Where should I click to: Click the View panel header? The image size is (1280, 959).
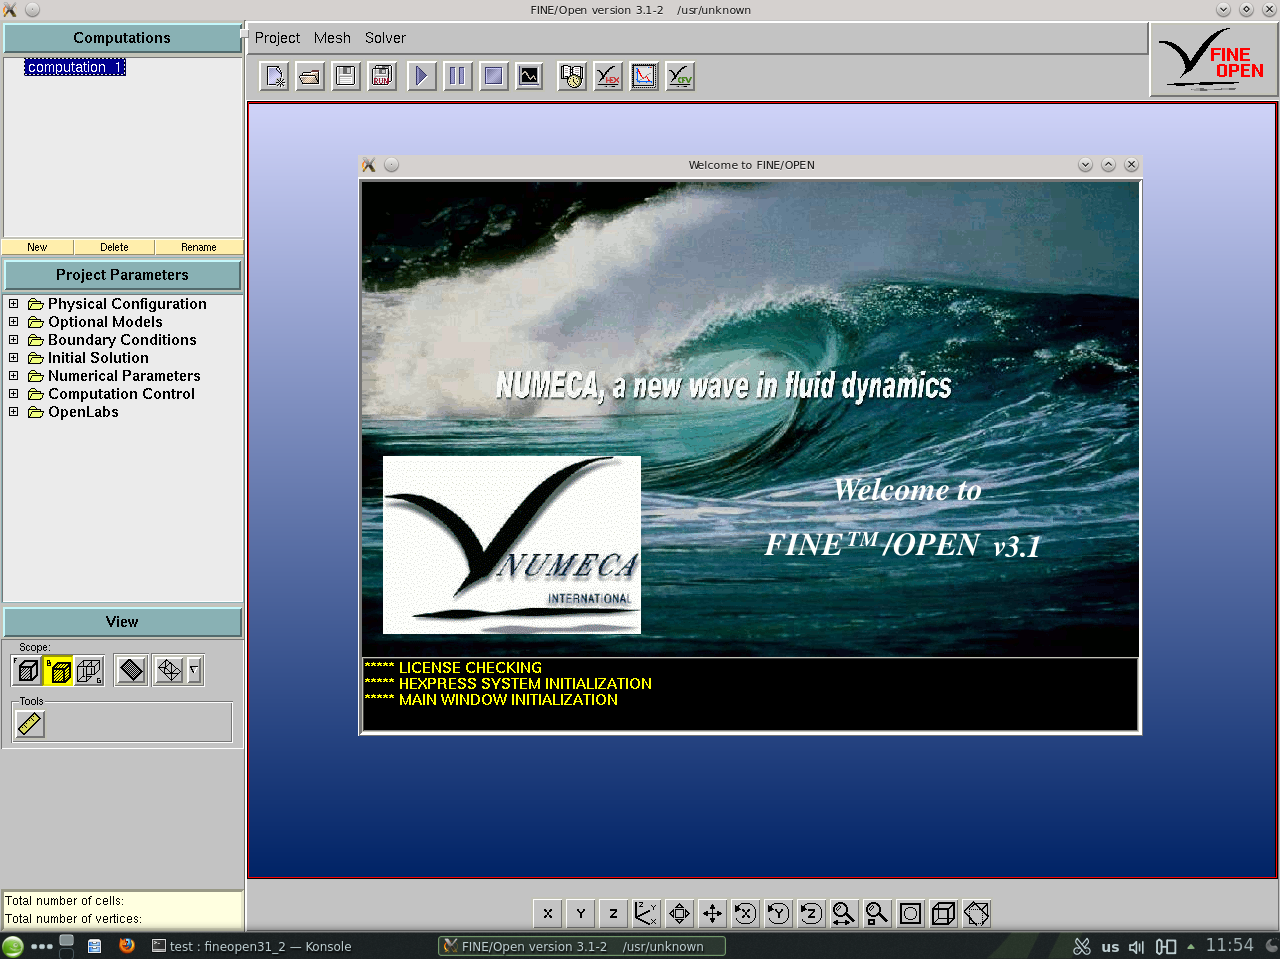point(122,622)
